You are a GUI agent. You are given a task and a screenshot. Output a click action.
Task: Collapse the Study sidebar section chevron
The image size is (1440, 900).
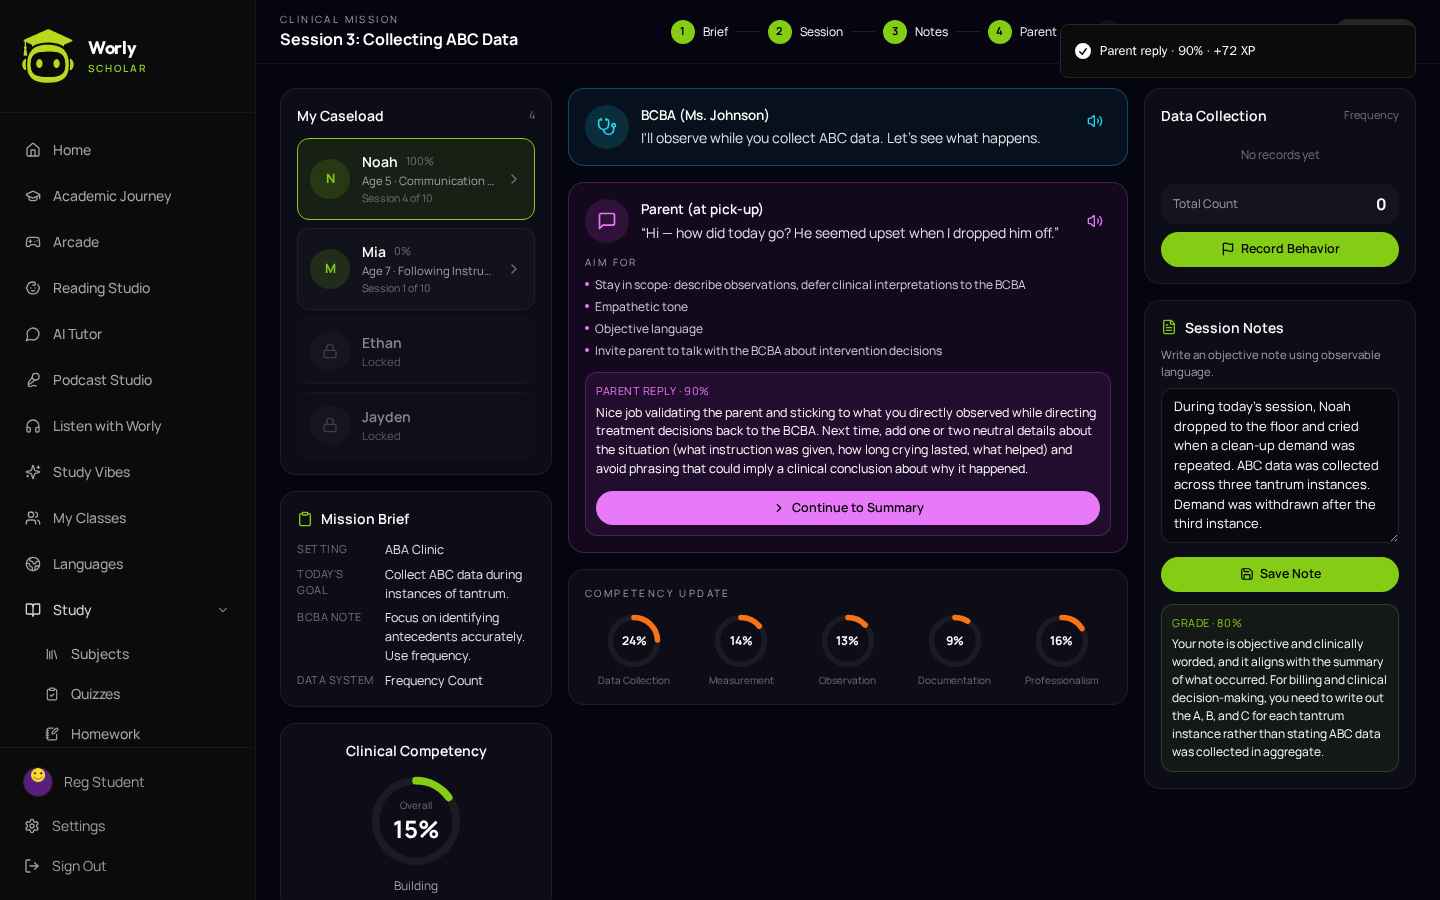[223, 610]
